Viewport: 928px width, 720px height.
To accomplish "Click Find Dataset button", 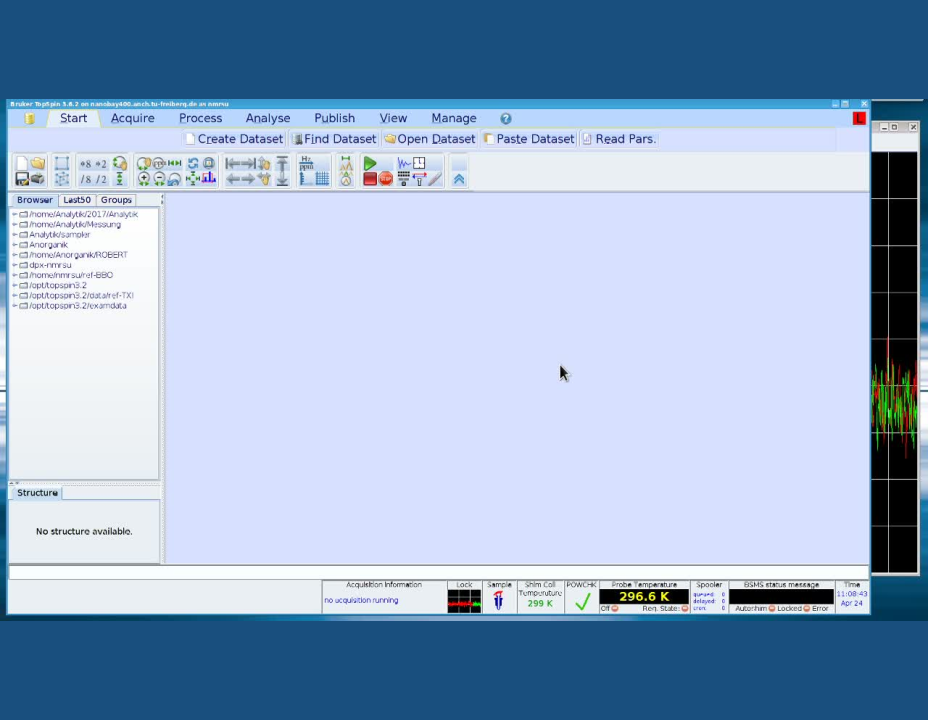I will coord(335,139).
